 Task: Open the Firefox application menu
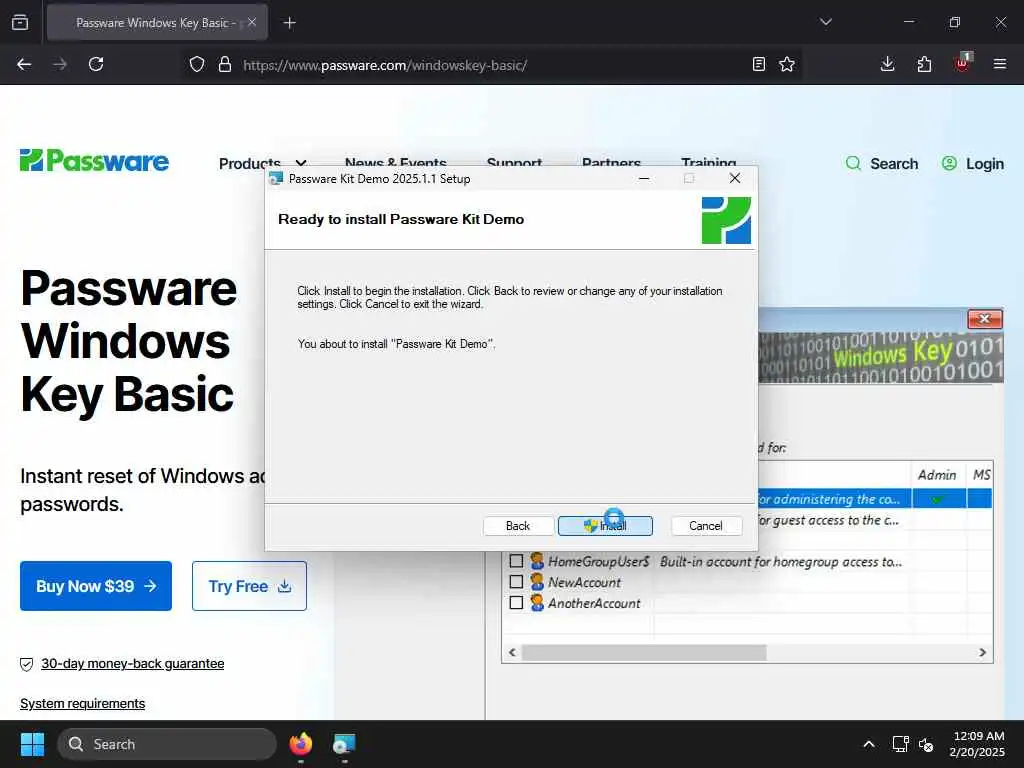coord(999,64)
